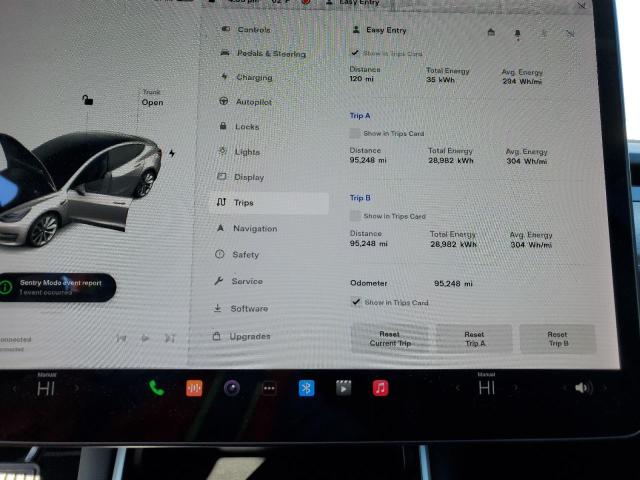Image resolution: width=640 pixels, height=480 pixels.
Task: Open the Software menu
Action: 241,309
